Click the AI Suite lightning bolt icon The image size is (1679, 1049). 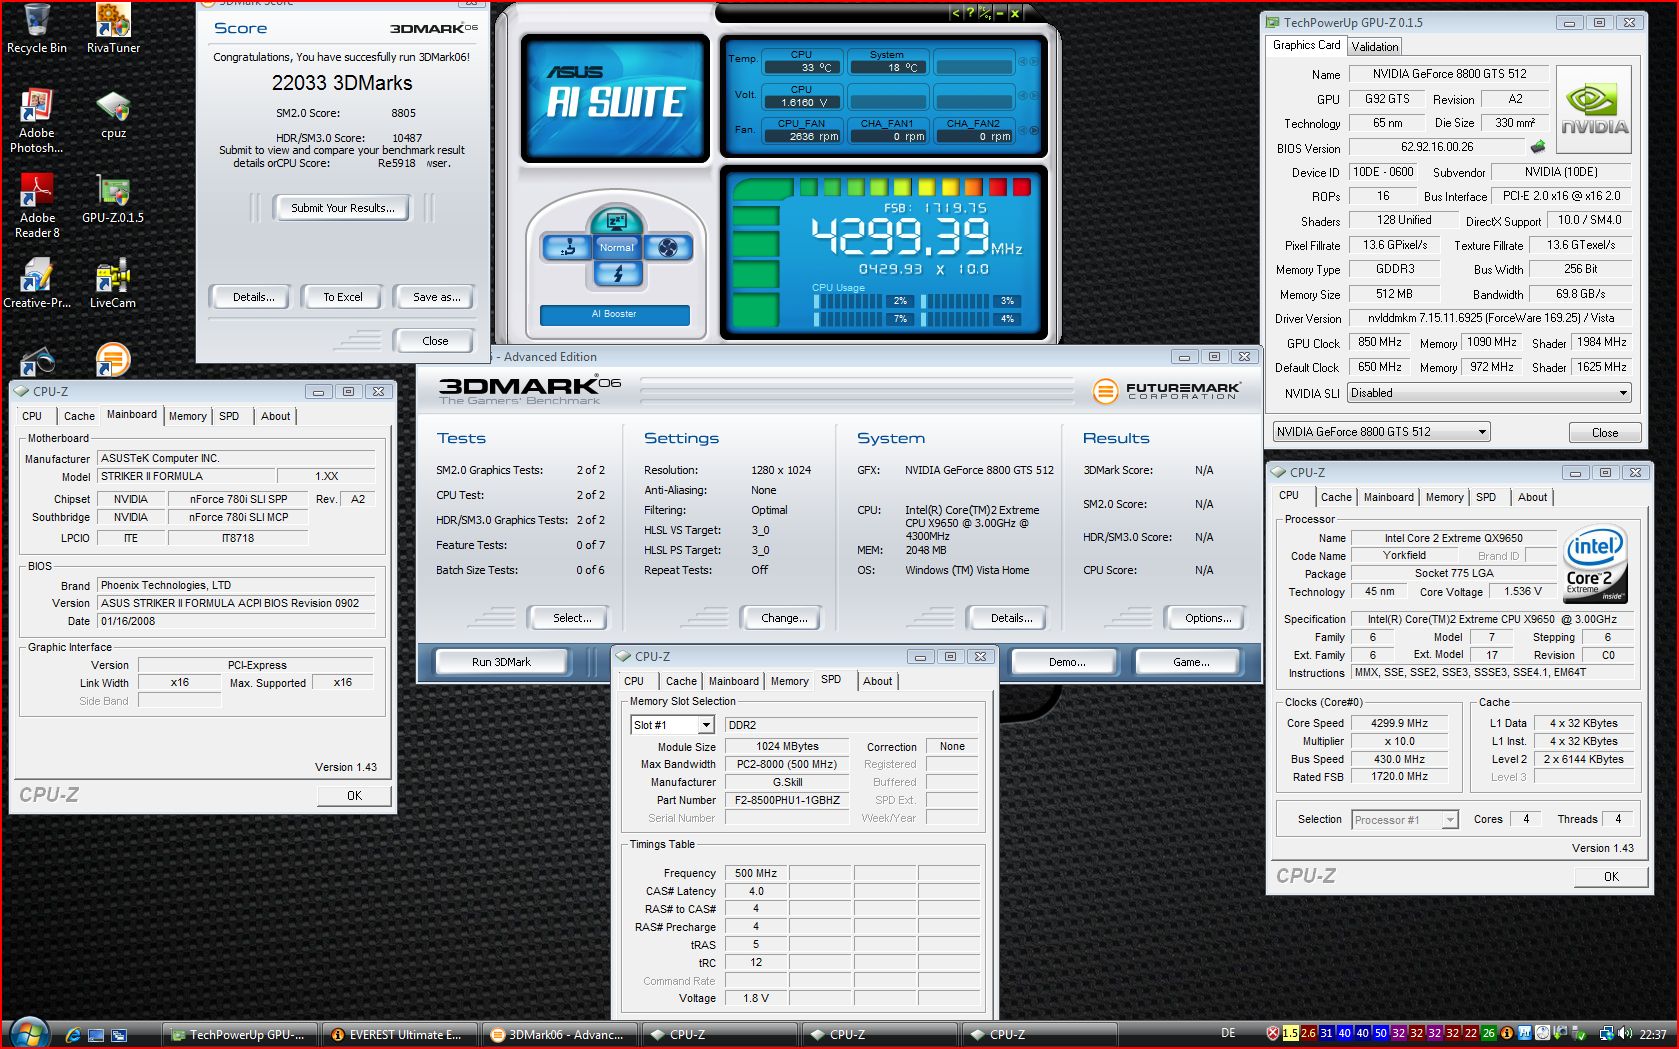pos(617,274)
